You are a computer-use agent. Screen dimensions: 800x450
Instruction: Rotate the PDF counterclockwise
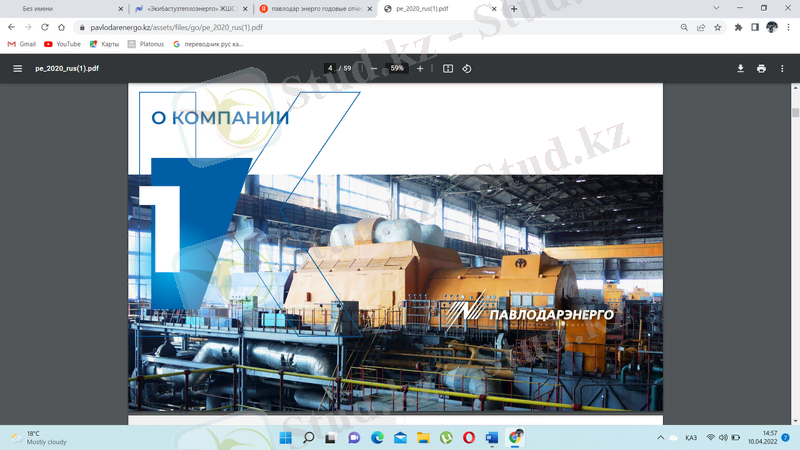point(467,68)
